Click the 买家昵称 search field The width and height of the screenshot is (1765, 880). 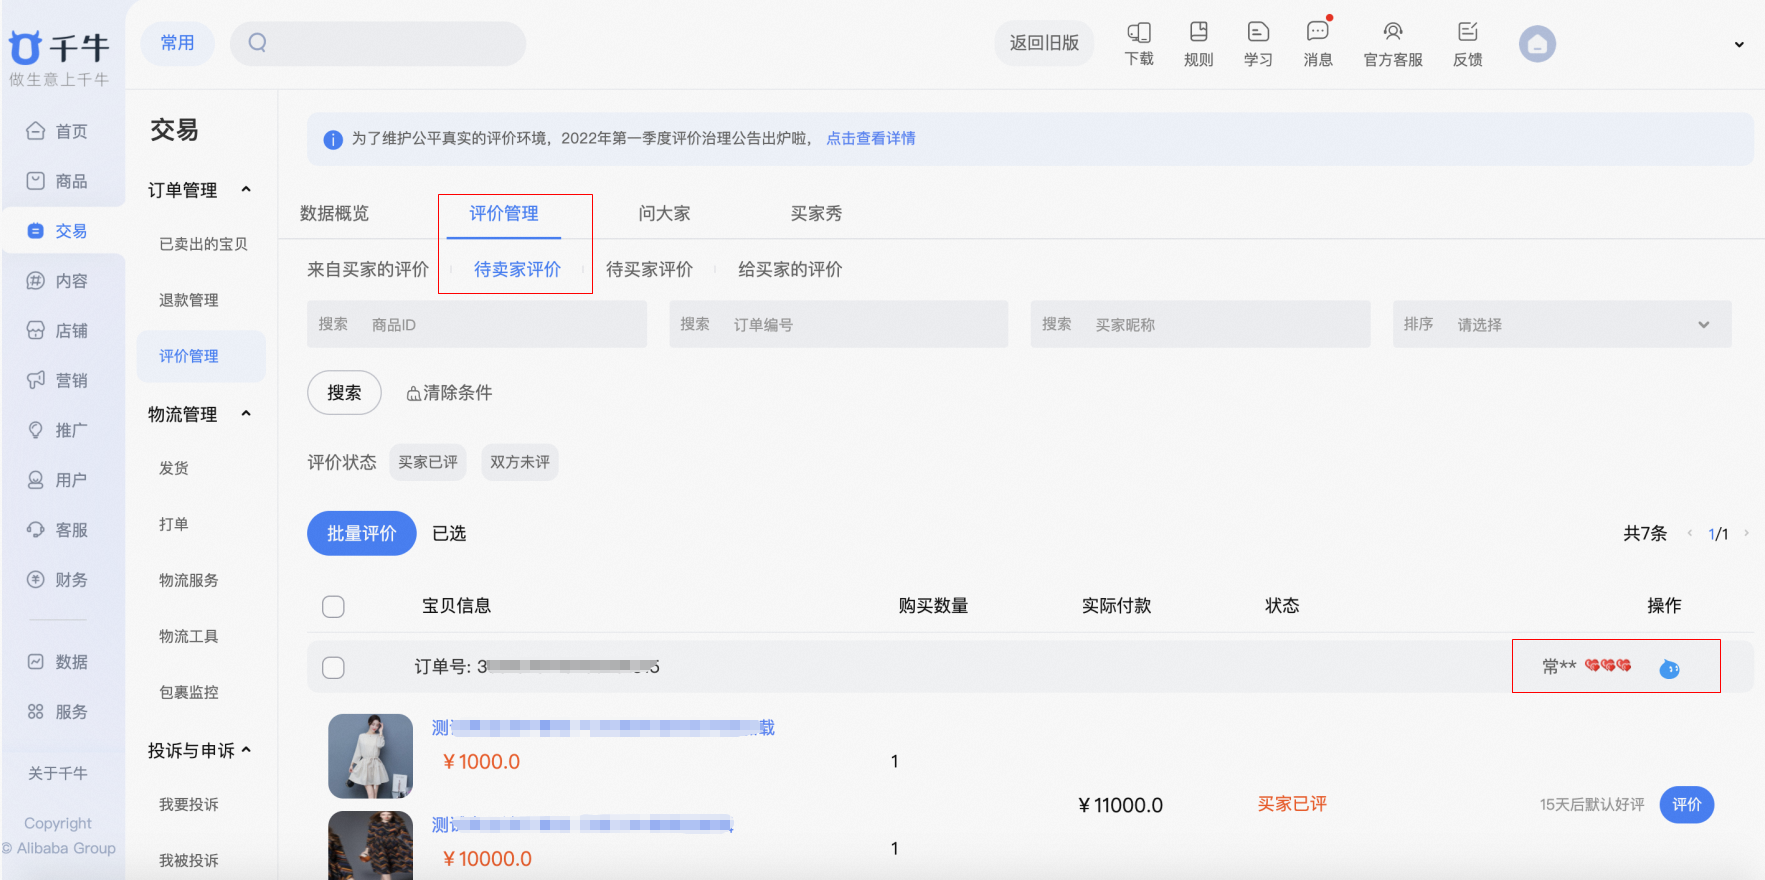click(1200, 324)
